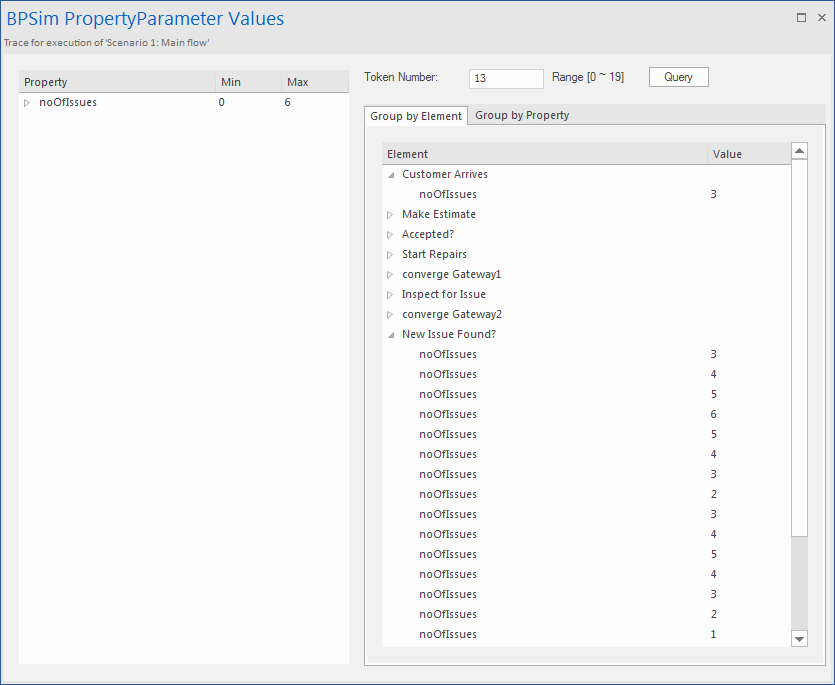Expand the Make Estimate element
835x685 pixels.
[x=390, y=214]
